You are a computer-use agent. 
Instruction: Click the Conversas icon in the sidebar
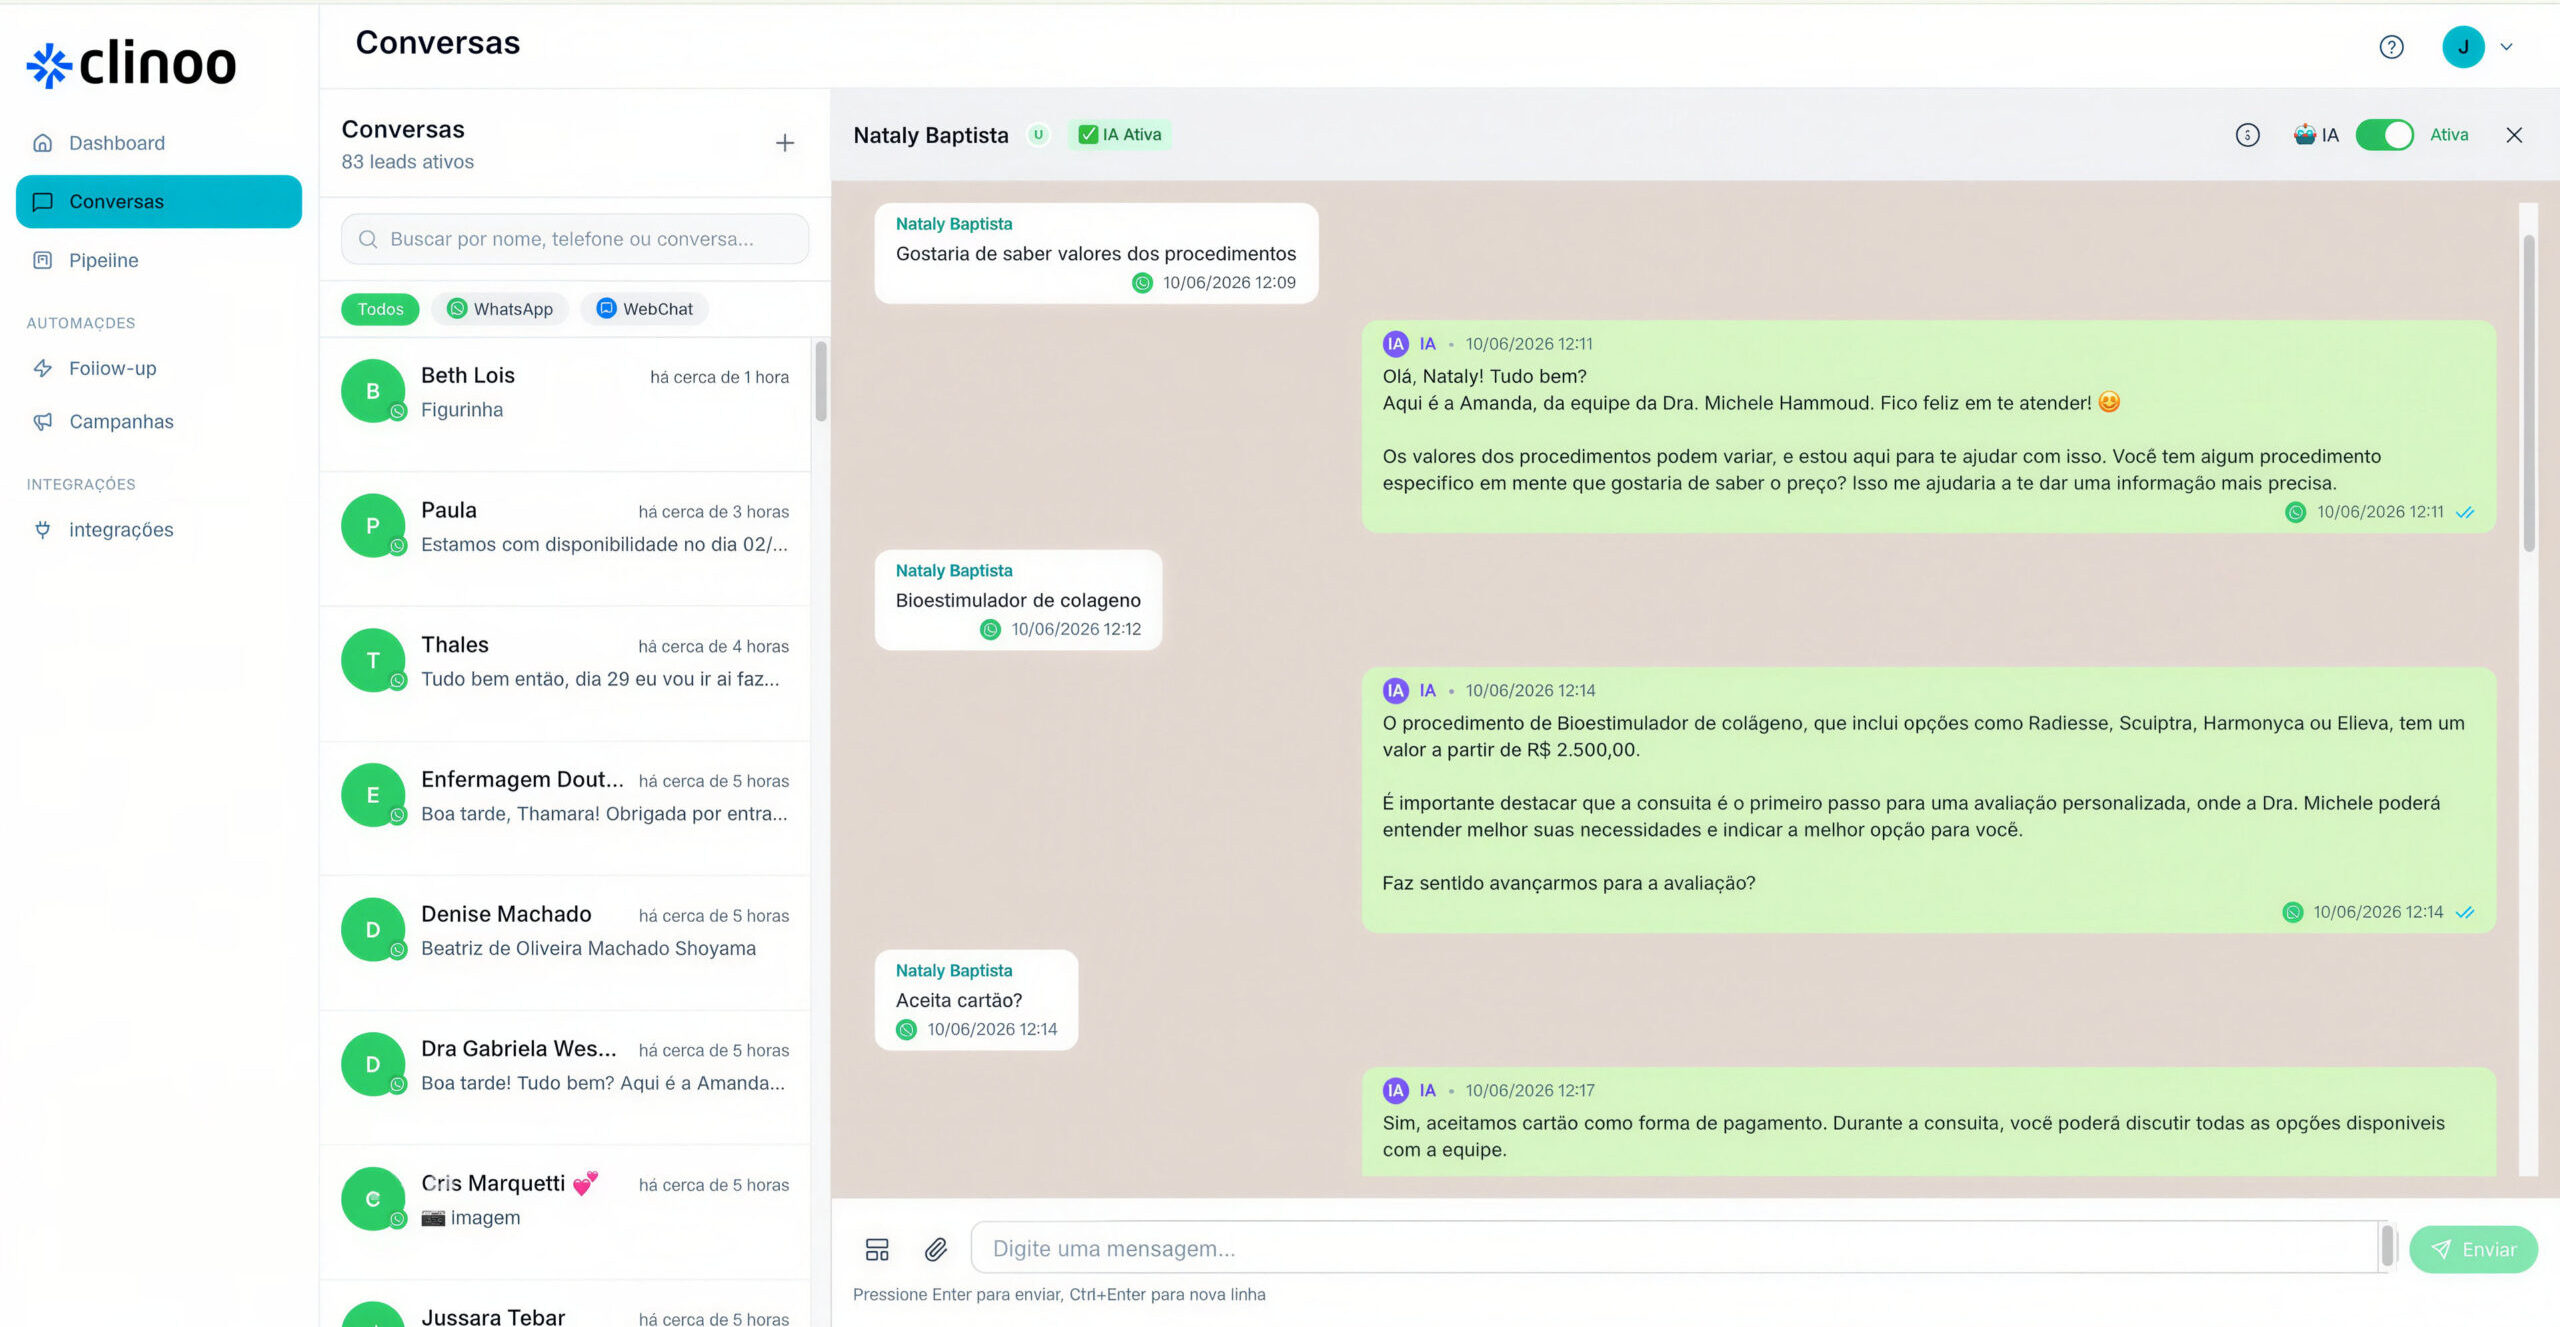point(42,202)
